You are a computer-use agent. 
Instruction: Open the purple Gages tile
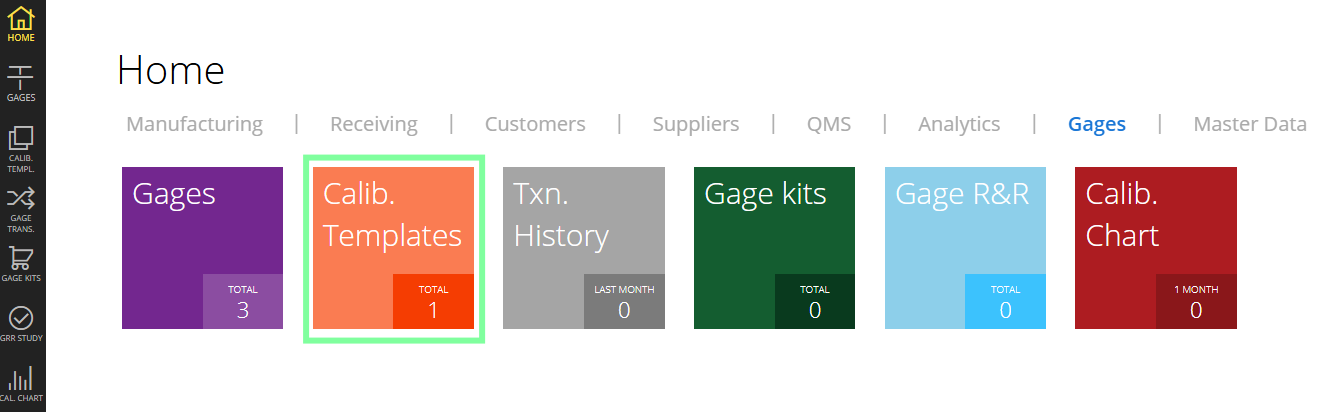(x=202, y=247)
